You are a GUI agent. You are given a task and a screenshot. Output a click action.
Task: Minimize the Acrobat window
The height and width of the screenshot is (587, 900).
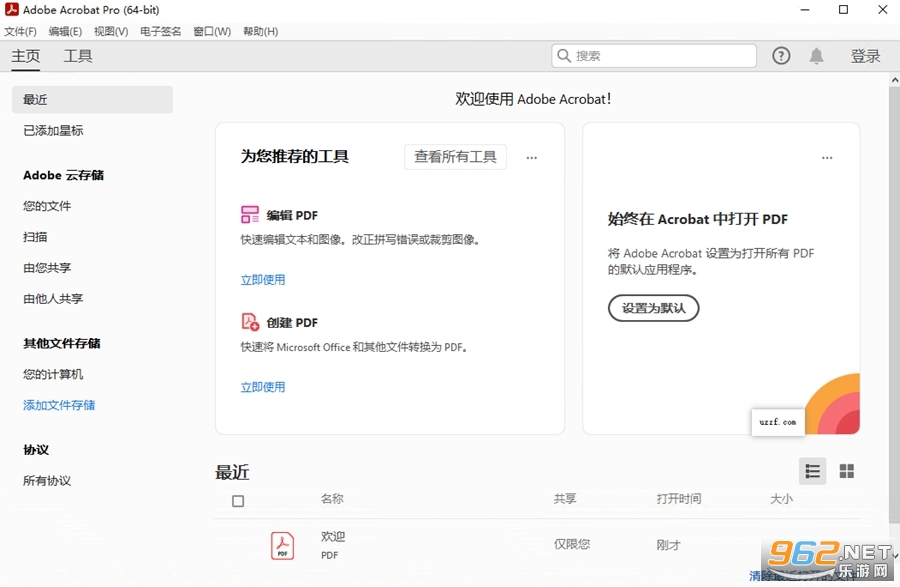[805, 10]
